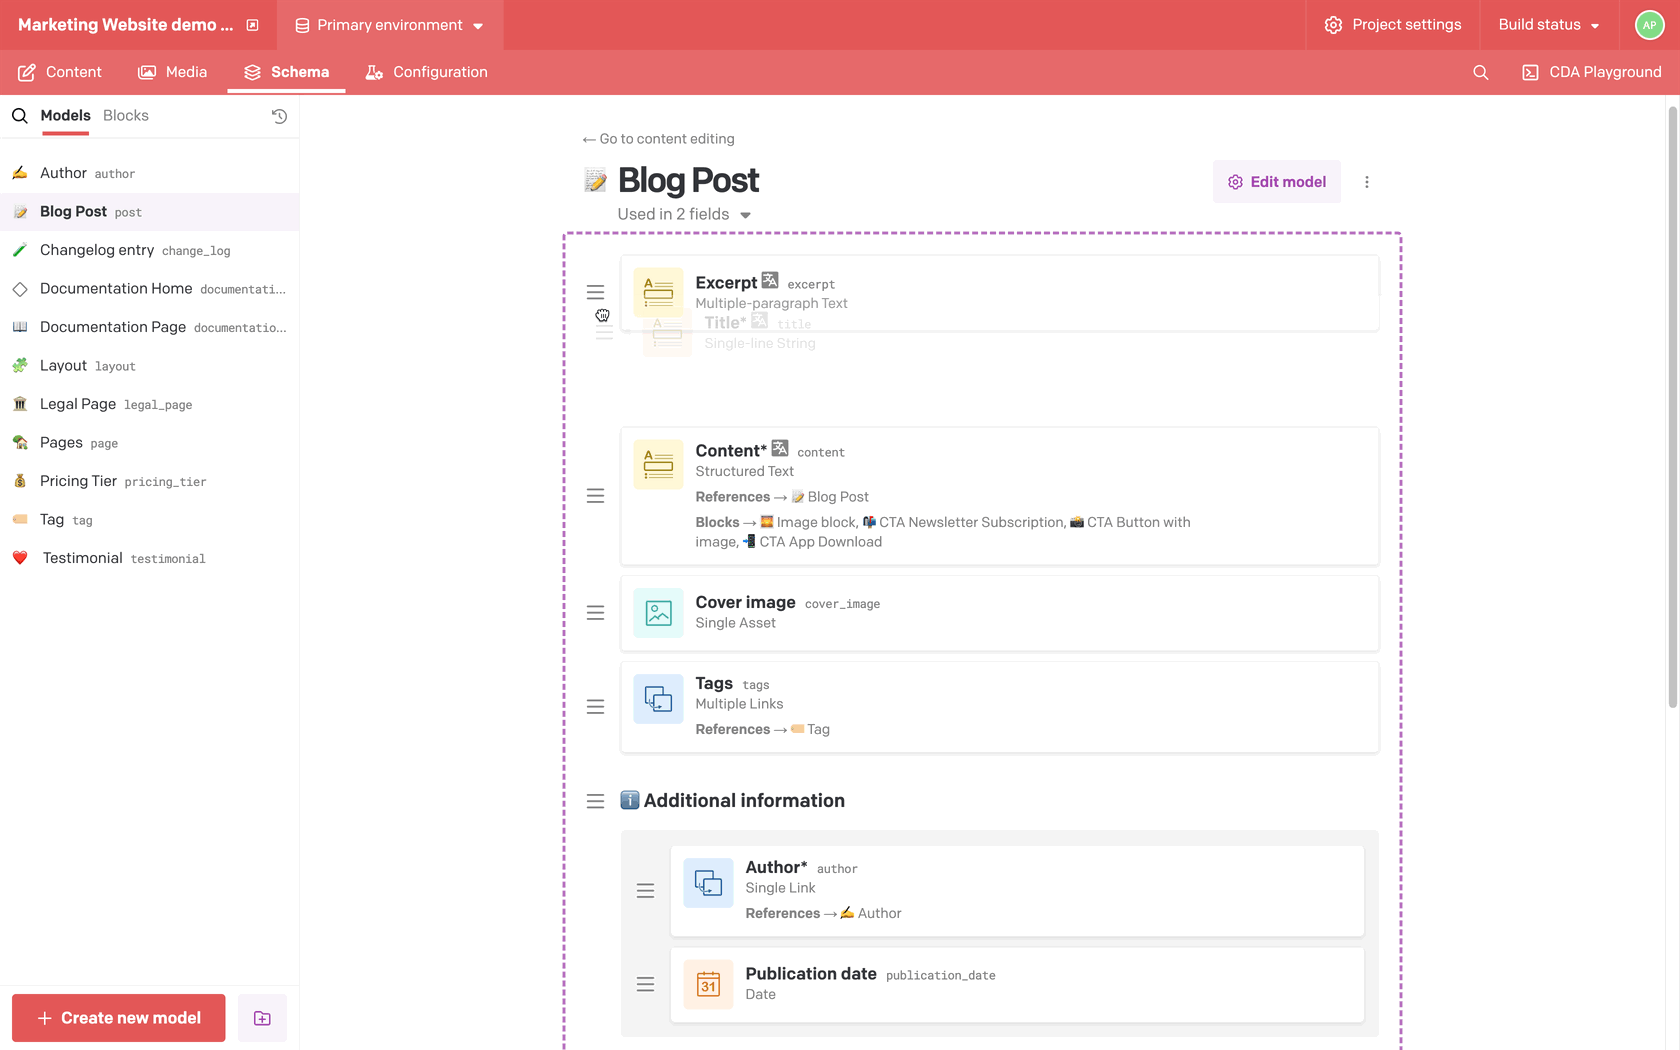Open the recent history clock icon
This screenshot has width=1680, height=1050.
coord(279,116)
